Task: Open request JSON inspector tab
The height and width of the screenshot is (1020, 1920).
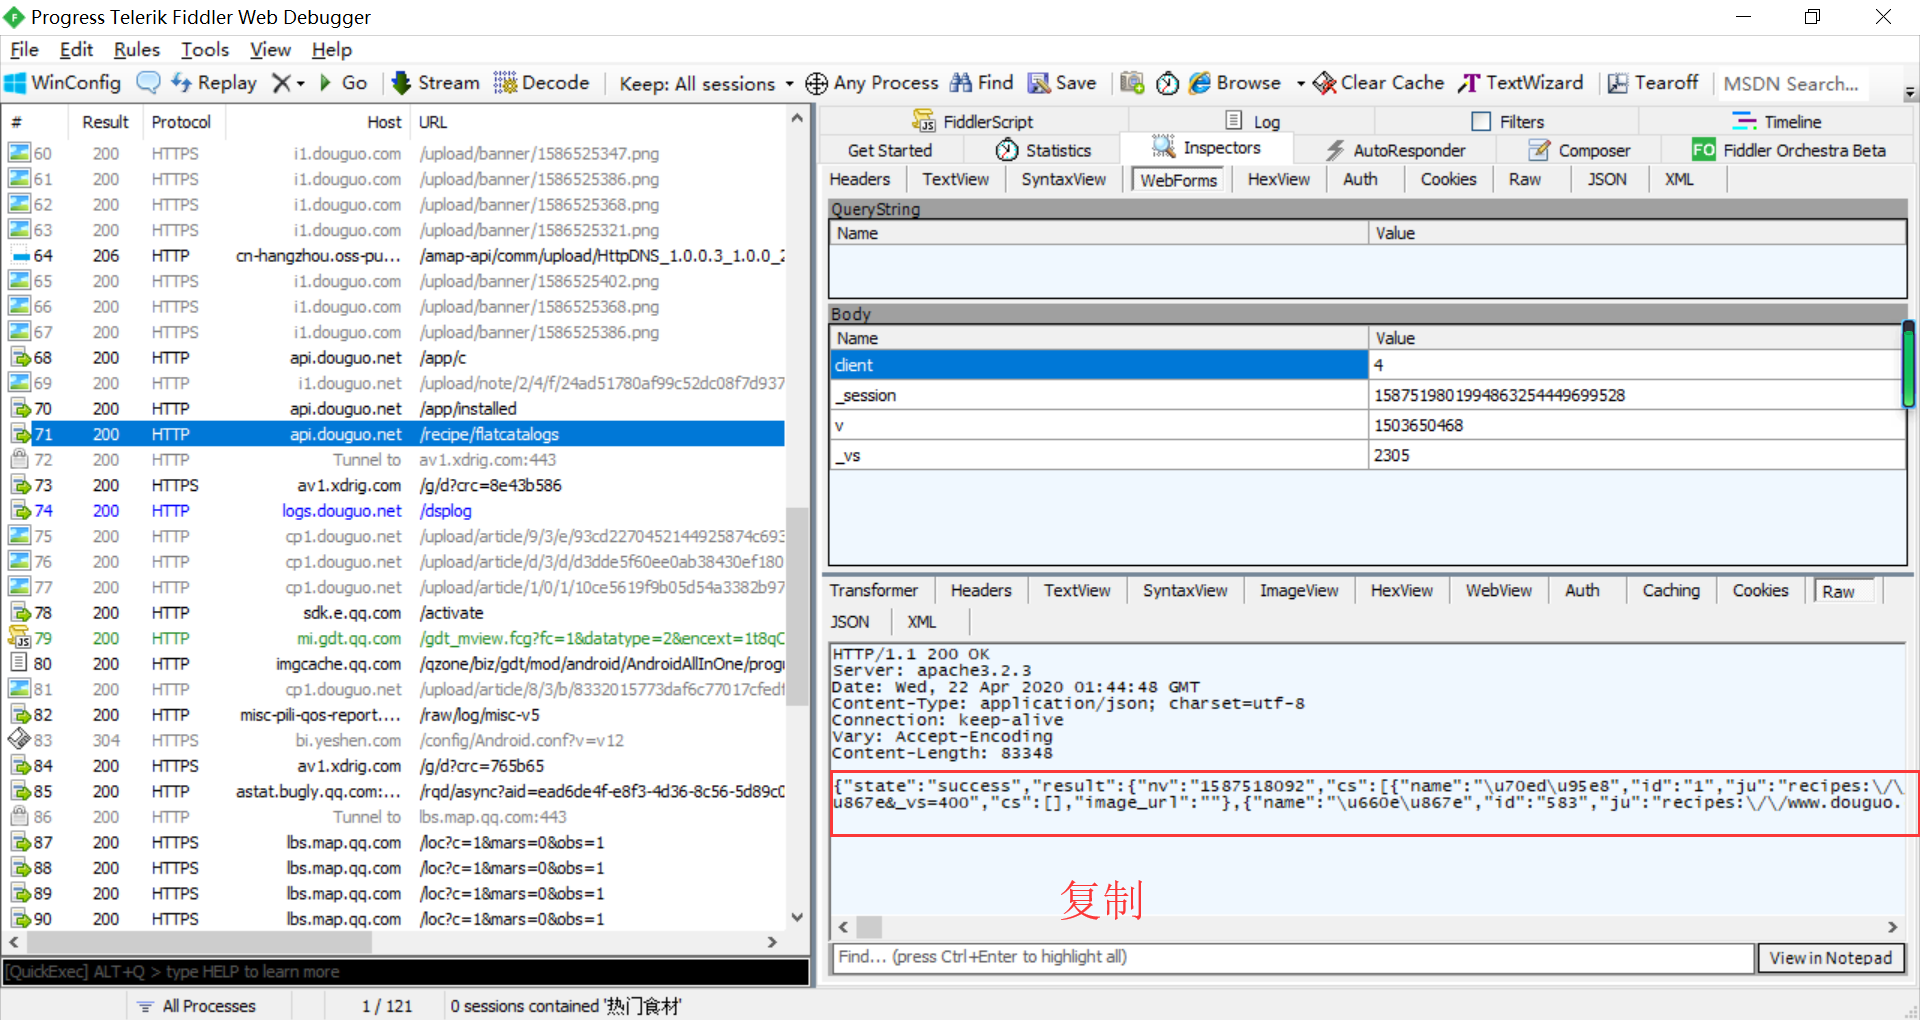Action: tap(1607, 179)
